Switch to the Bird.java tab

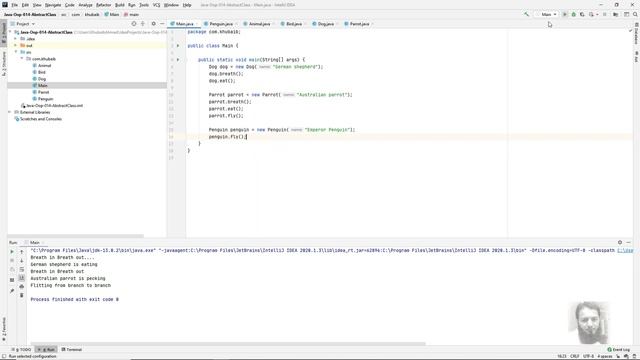(292, 24)
